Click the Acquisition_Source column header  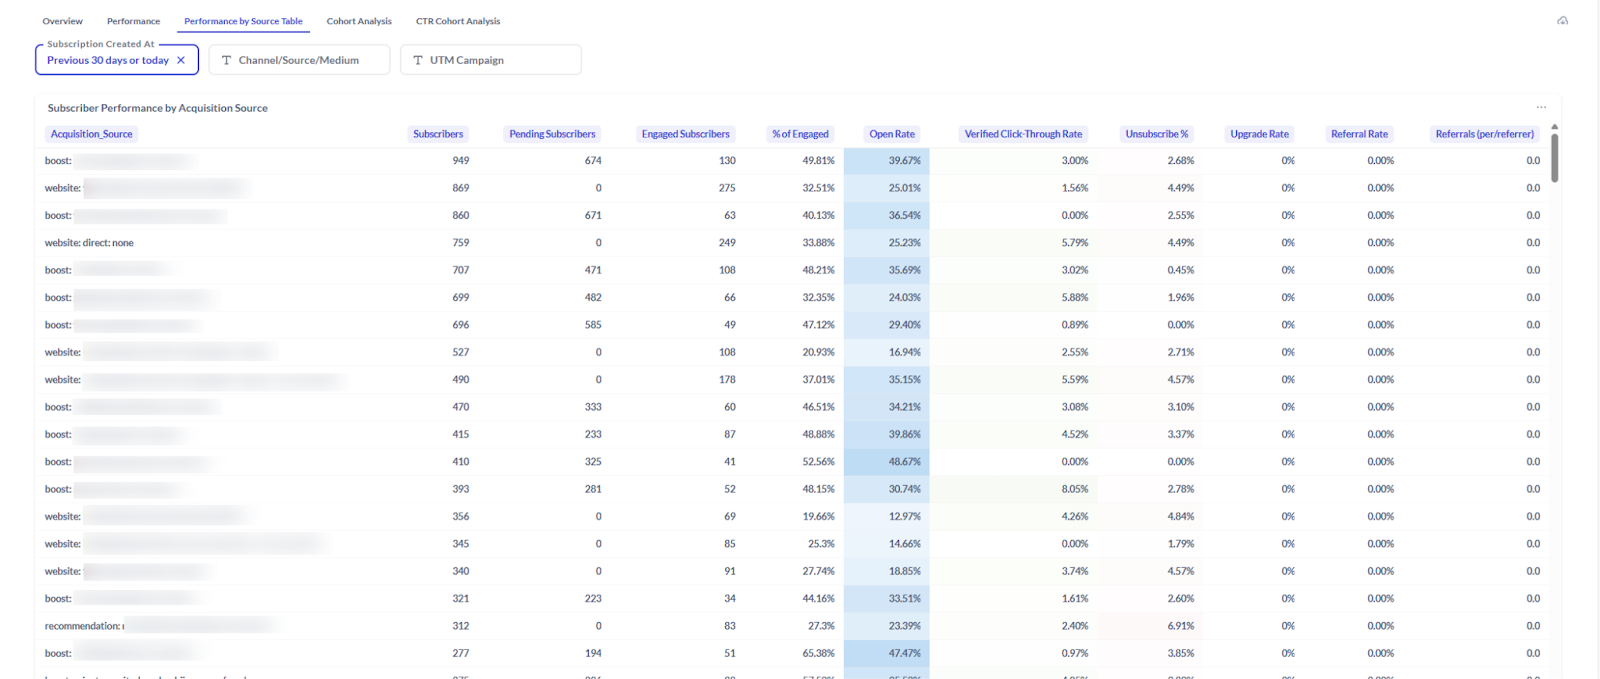[91, 134]
